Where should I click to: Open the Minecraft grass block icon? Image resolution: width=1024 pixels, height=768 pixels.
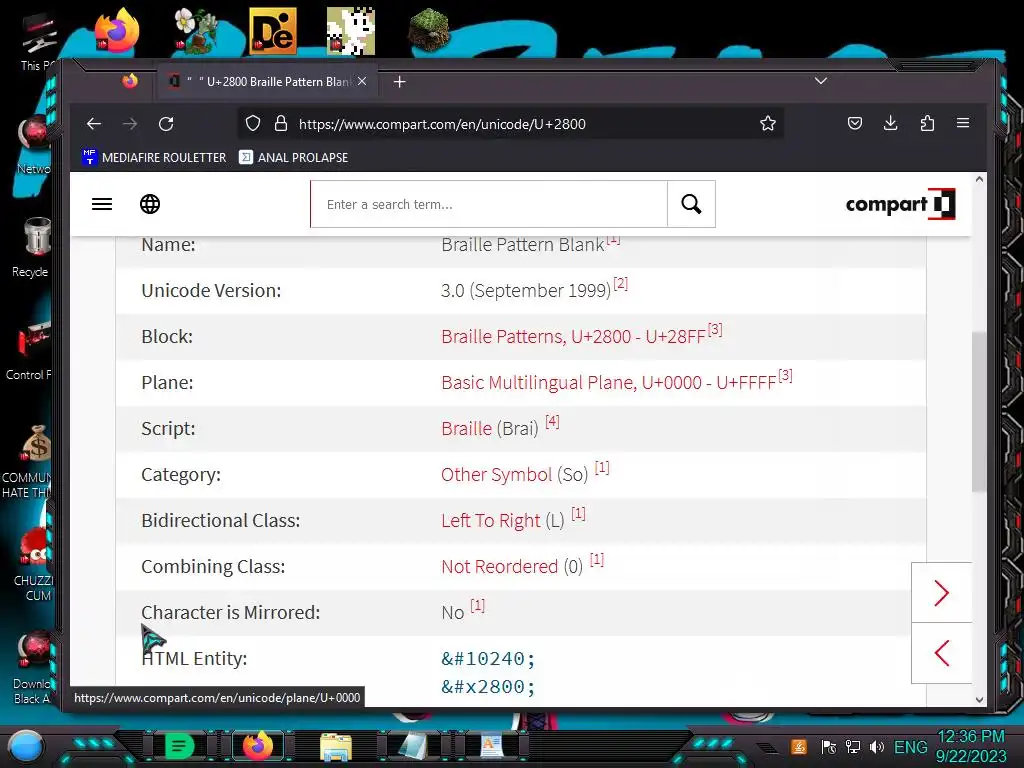click(x=429, y=31)
